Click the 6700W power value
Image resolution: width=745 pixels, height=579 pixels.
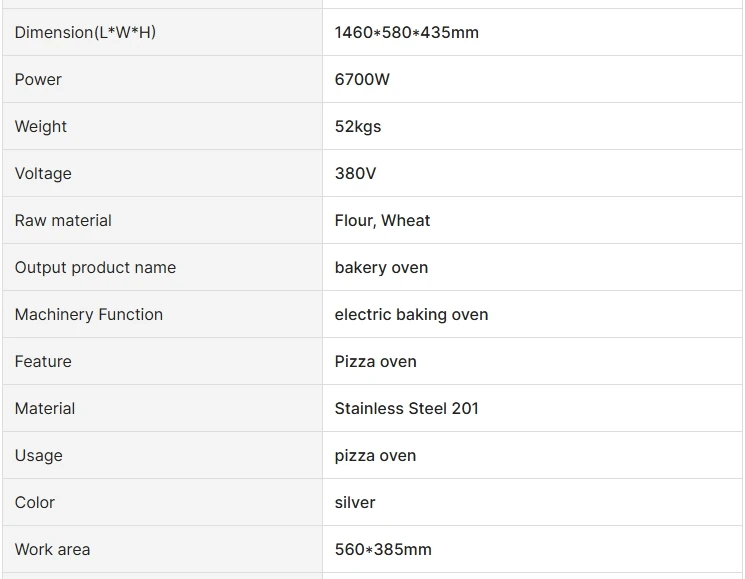click(x=362, y=79)
